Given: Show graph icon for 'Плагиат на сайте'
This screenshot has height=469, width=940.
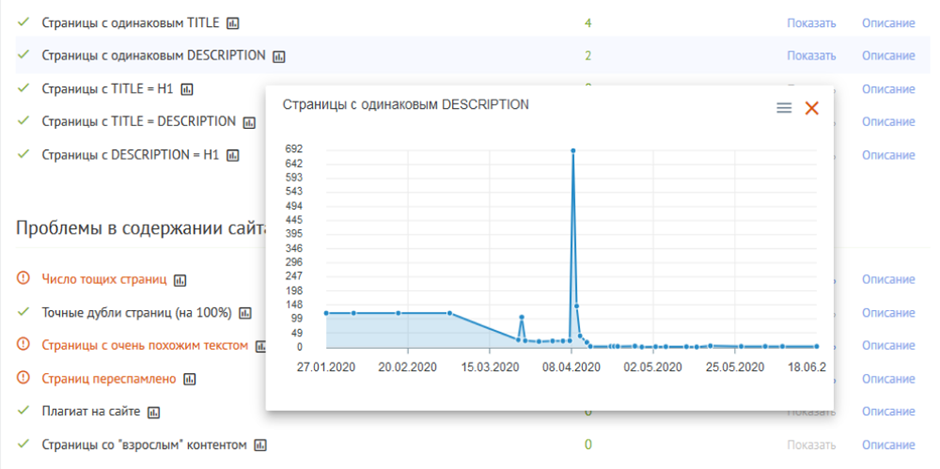Looking at the screenshot, I should [153, 412].
